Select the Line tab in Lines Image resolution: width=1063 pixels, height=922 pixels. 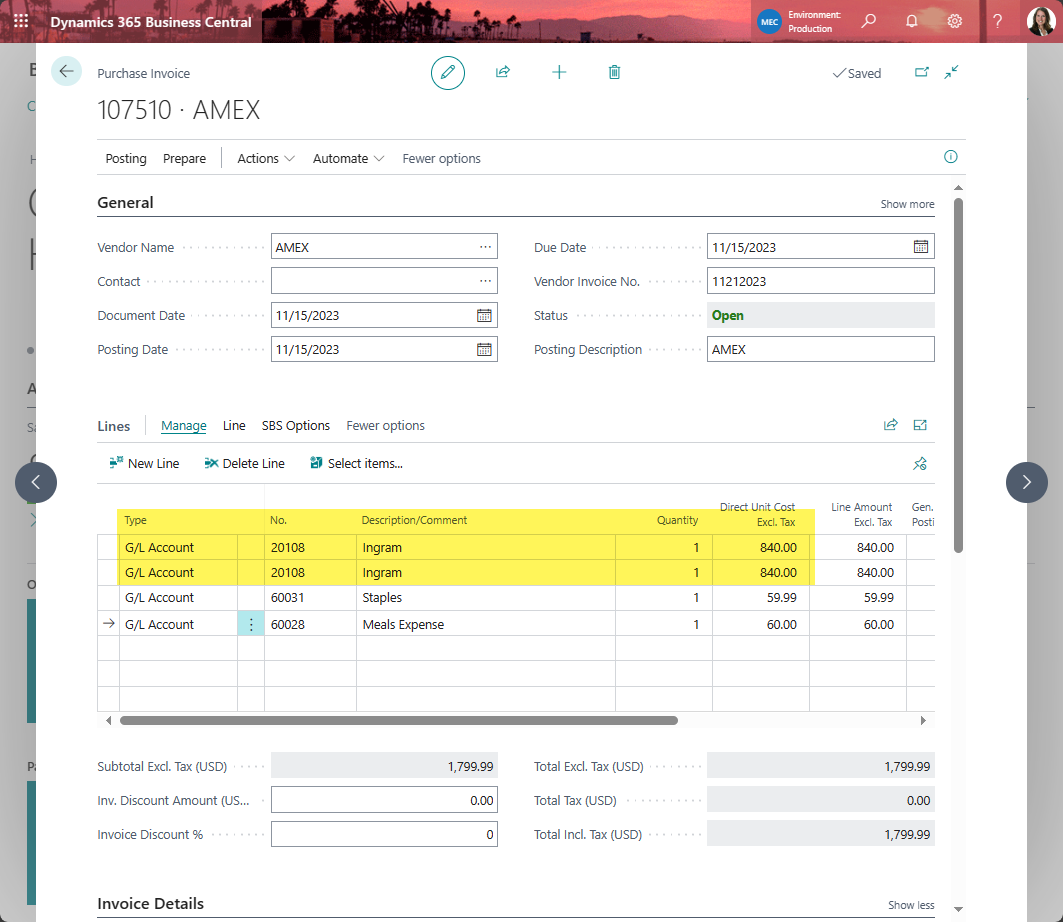[234, 426]
